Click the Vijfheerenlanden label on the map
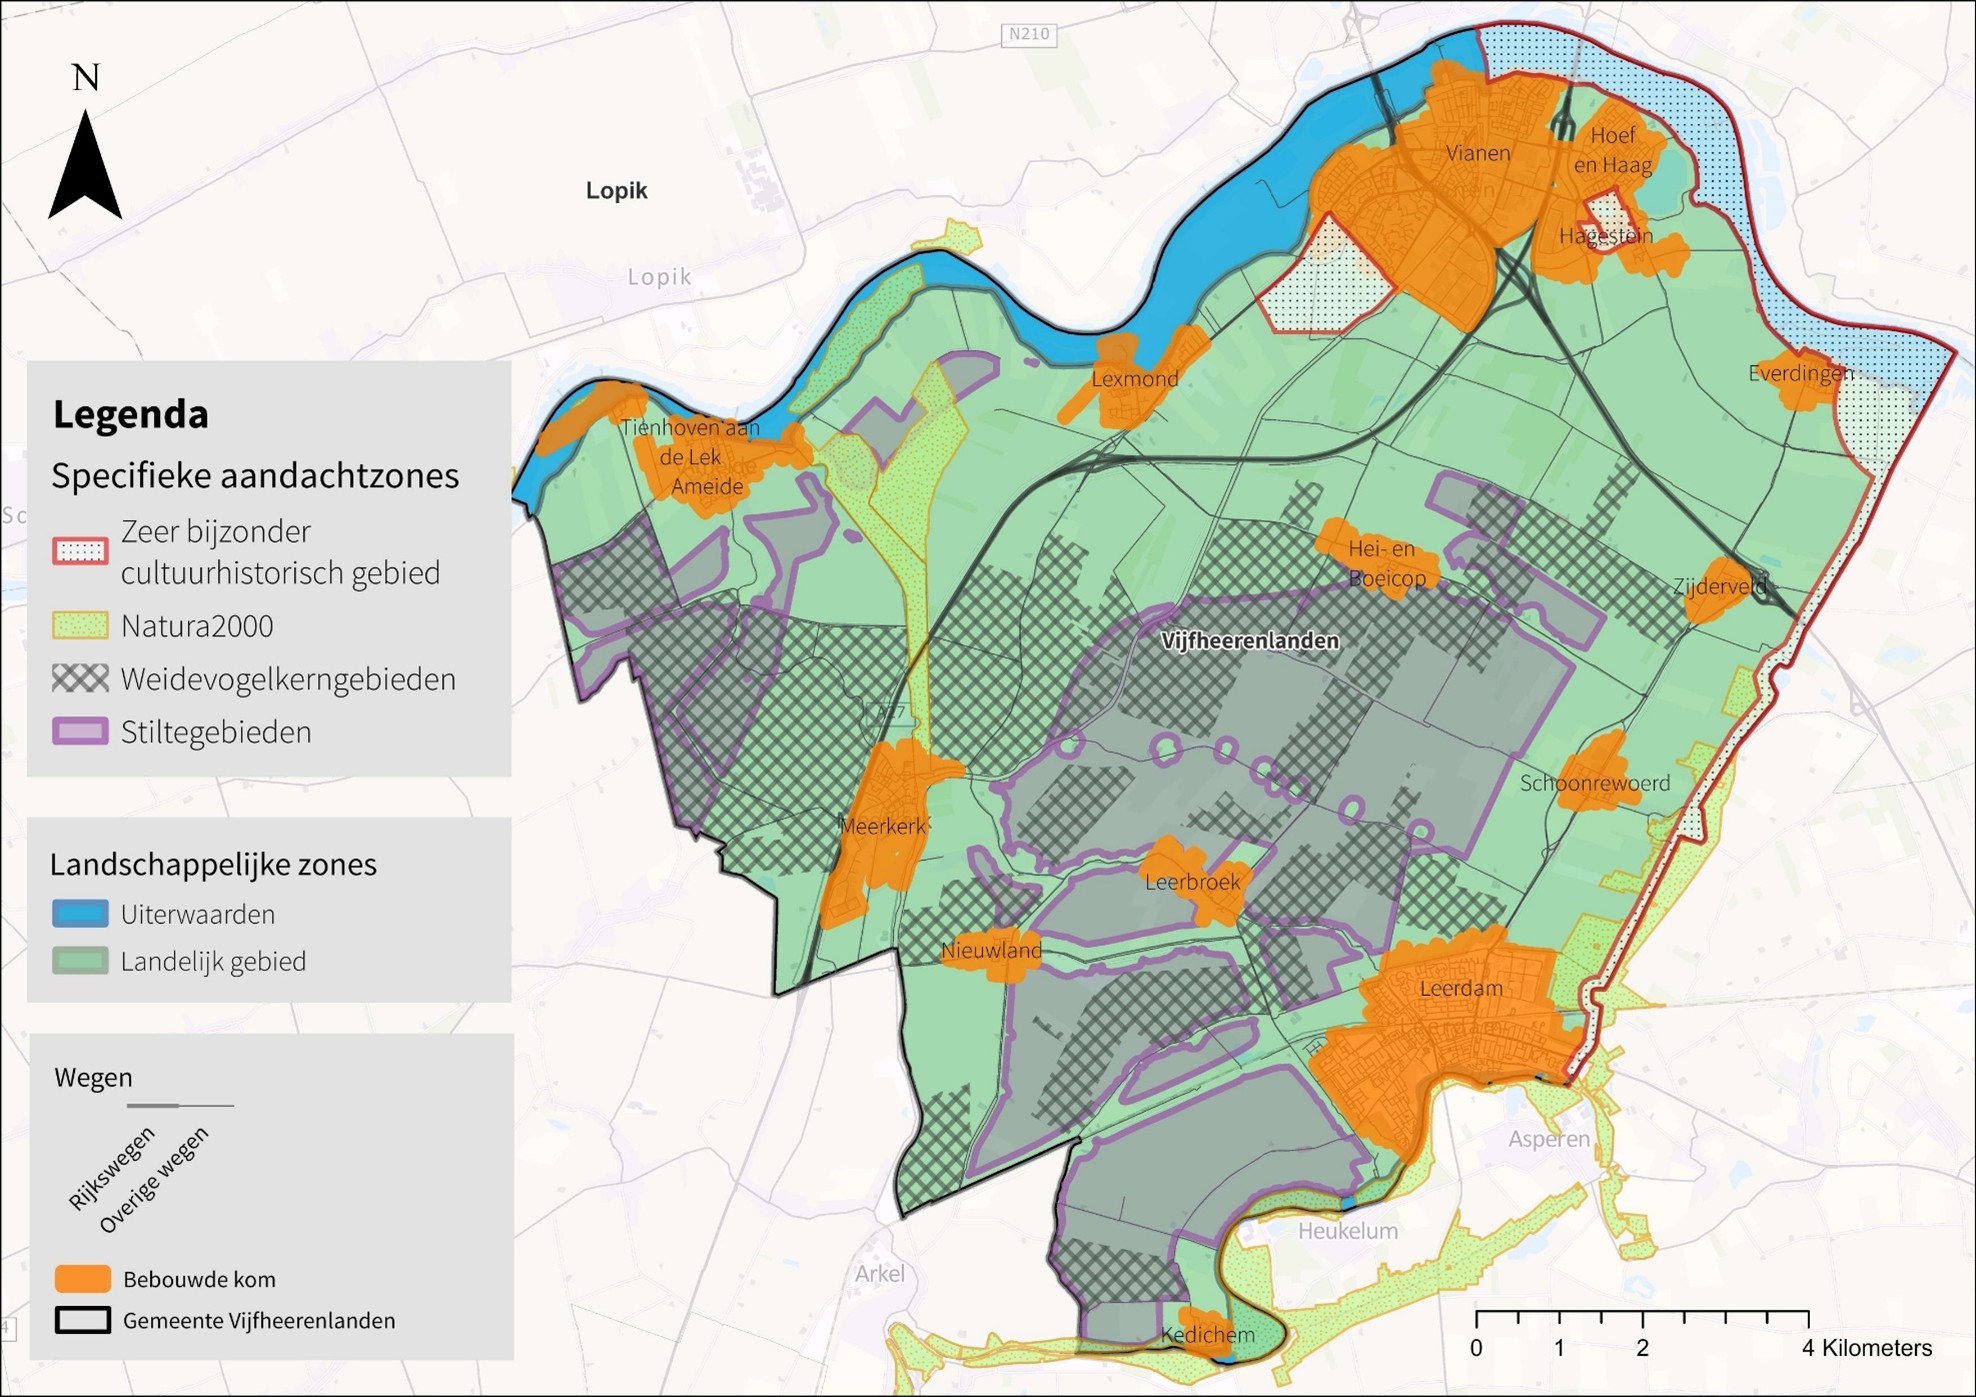The height and width of the screenshot is (1397, 1976). click(x=1249, y=641)
